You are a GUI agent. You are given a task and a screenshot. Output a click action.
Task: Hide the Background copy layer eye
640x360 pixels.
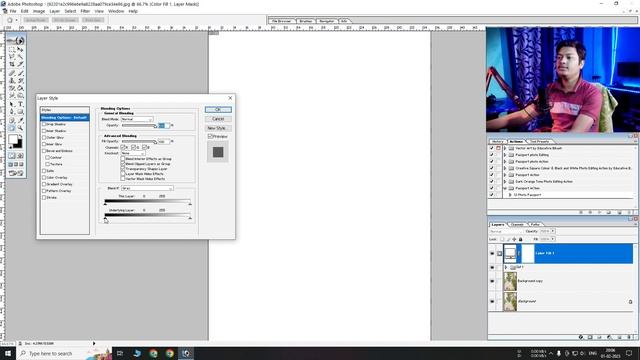coord(492,281)
